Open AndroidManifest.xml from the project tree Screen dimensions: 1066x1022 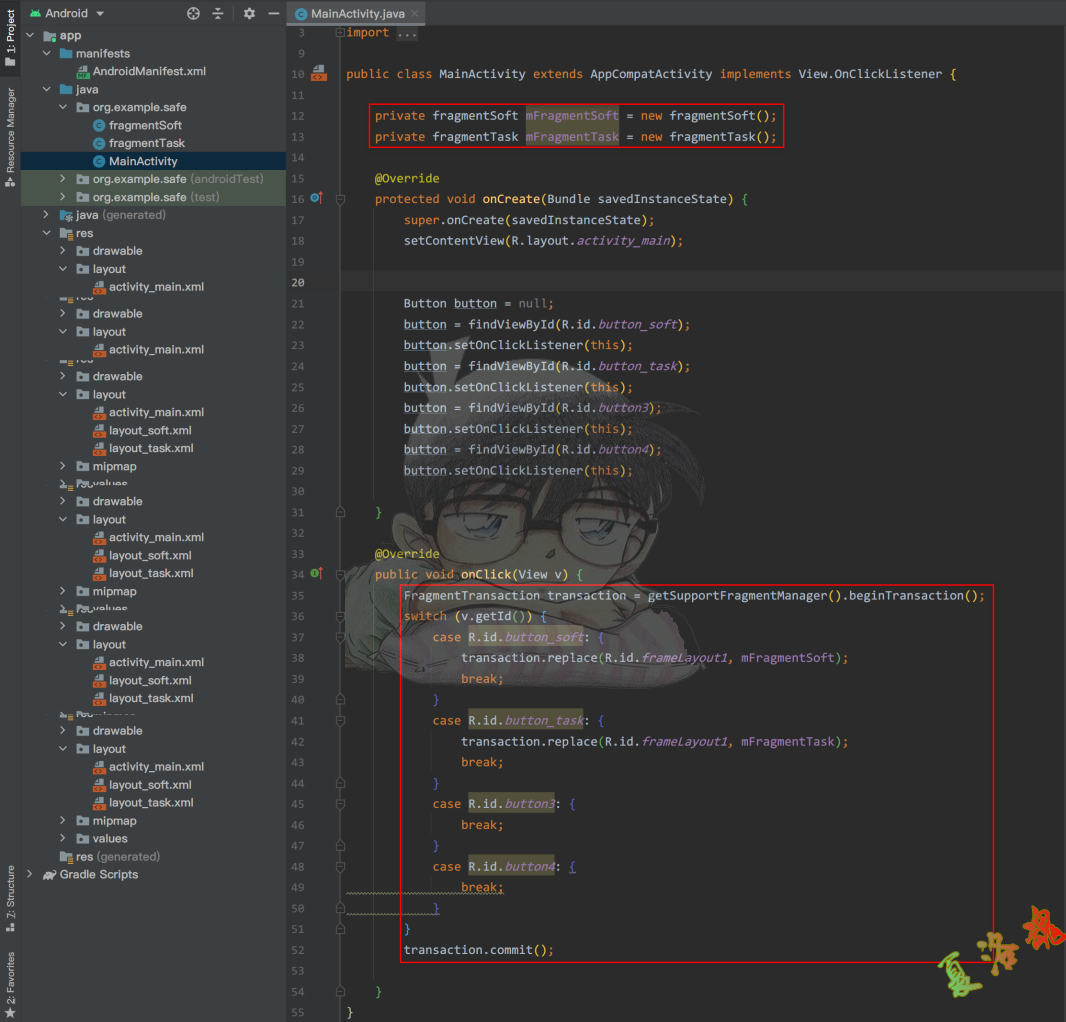[149, 71]
